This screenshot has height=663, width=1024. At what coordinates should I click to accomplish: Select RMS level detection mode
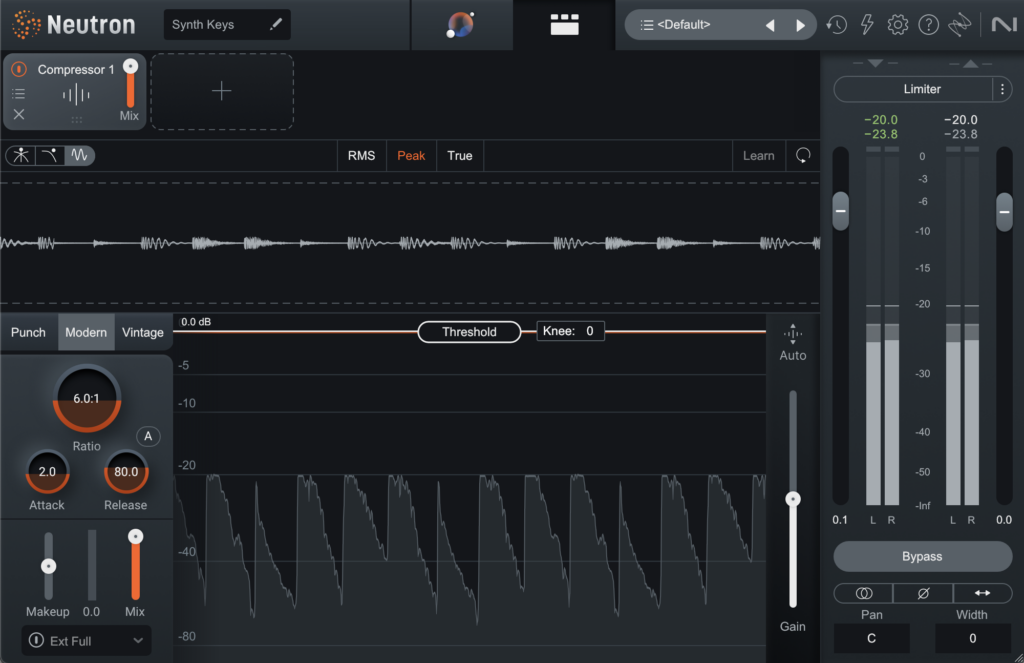pos(361,155)
